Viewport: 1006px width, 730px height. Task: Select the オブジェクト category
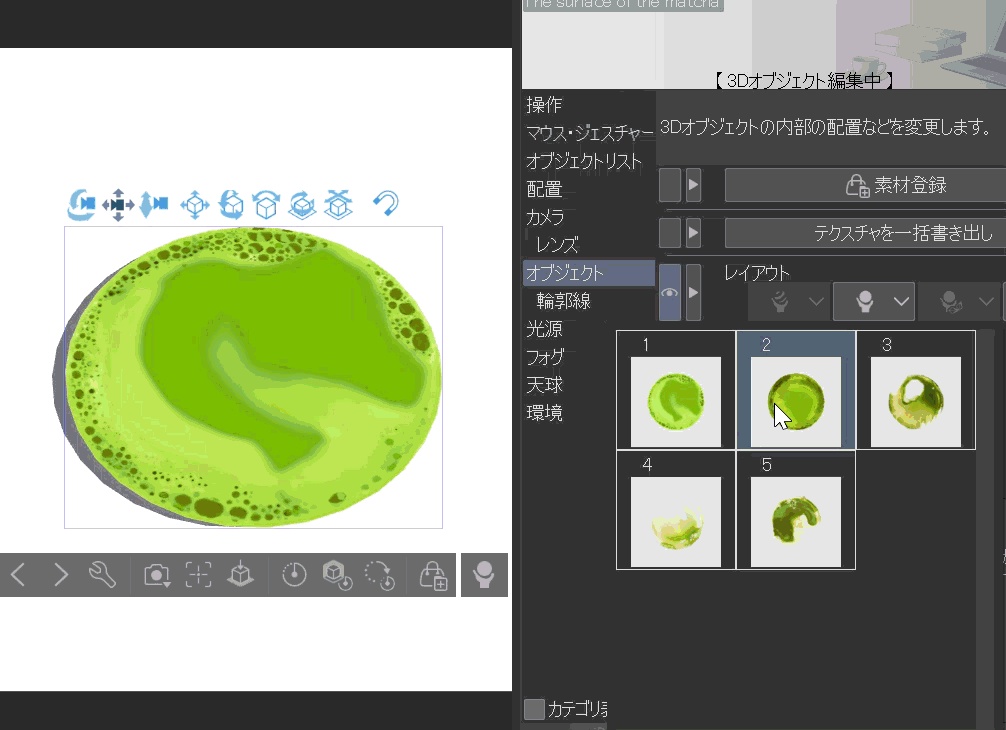tap(589, 273)
